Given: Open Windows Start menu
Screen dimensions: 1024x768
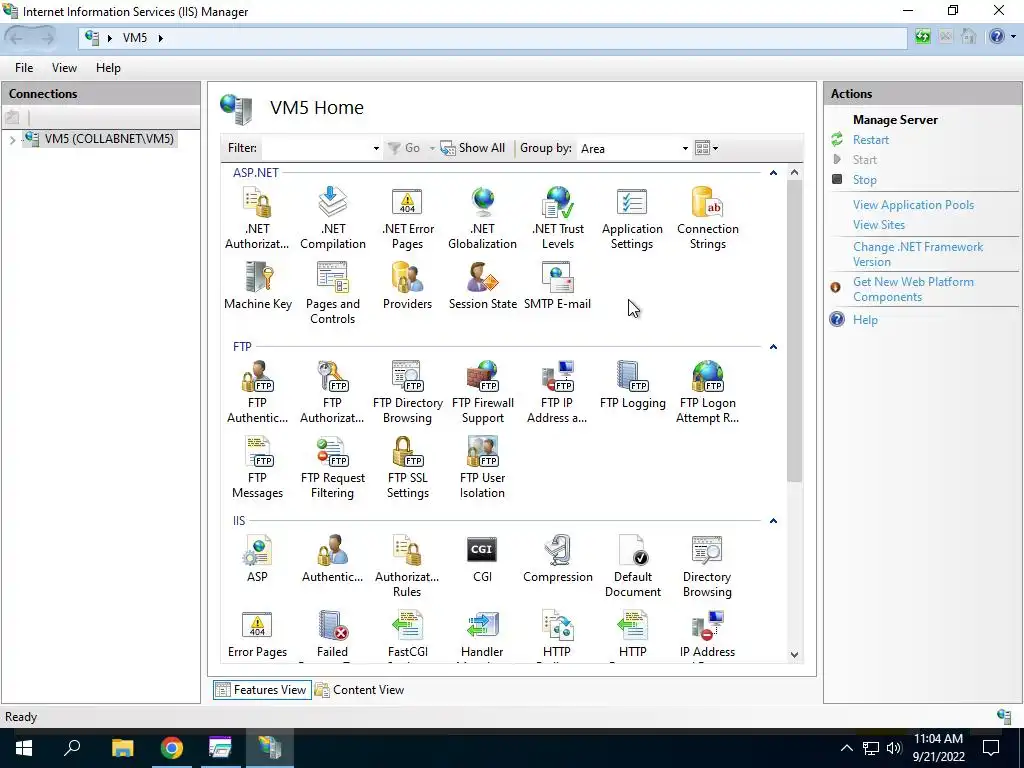Looking at the screenshot, I should pyautogui.click(x=24, y=748).
